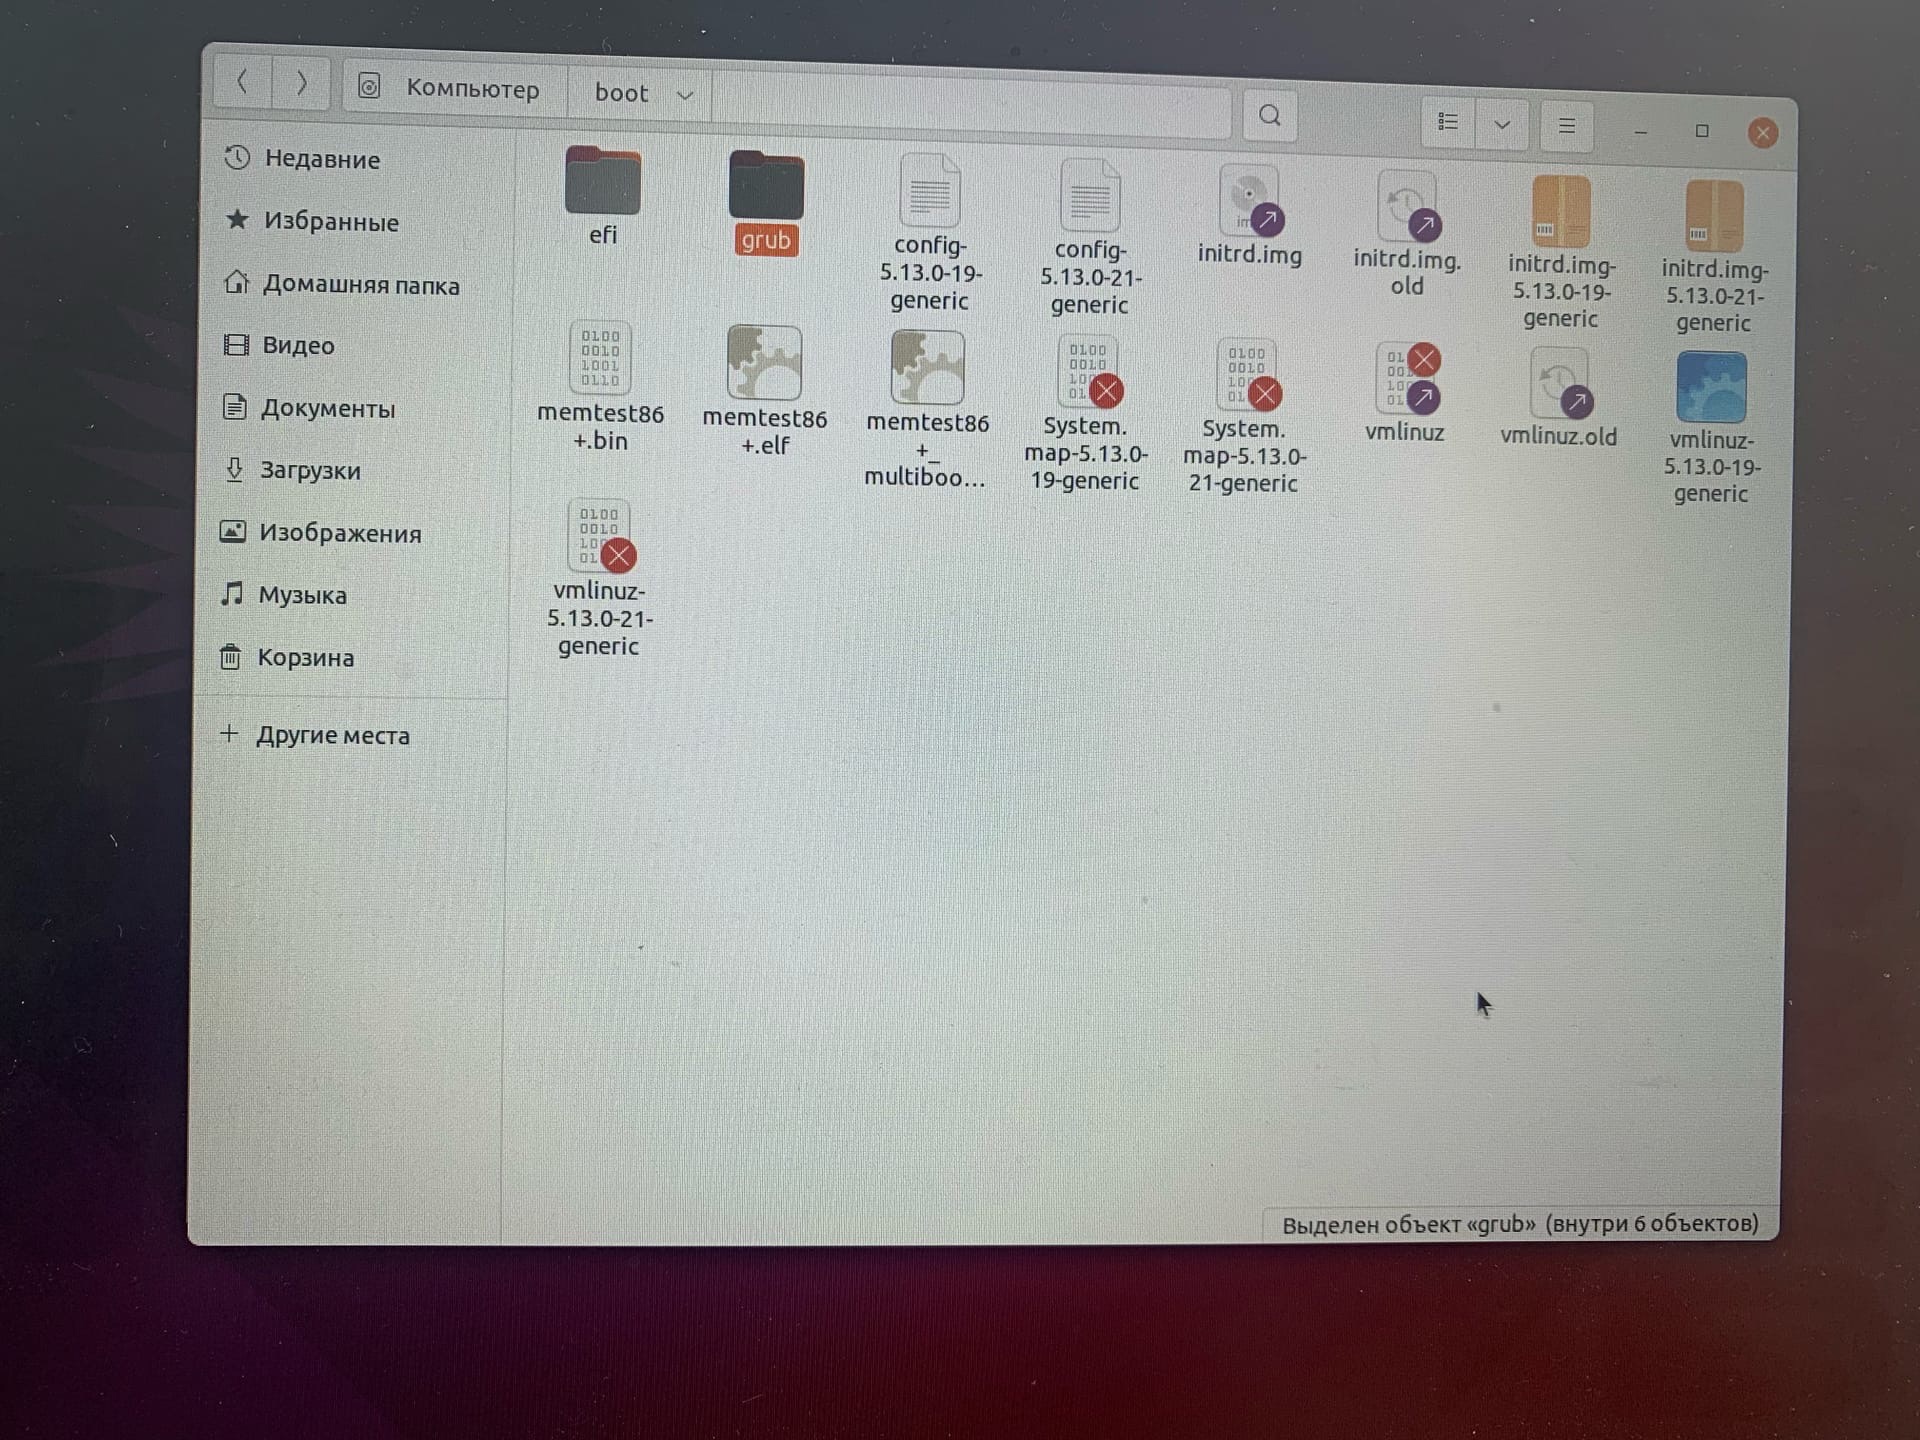Viewport: 1920px width, 1440px height.
Task: Select memtest86+.elf executable icon
Action: 765,364
